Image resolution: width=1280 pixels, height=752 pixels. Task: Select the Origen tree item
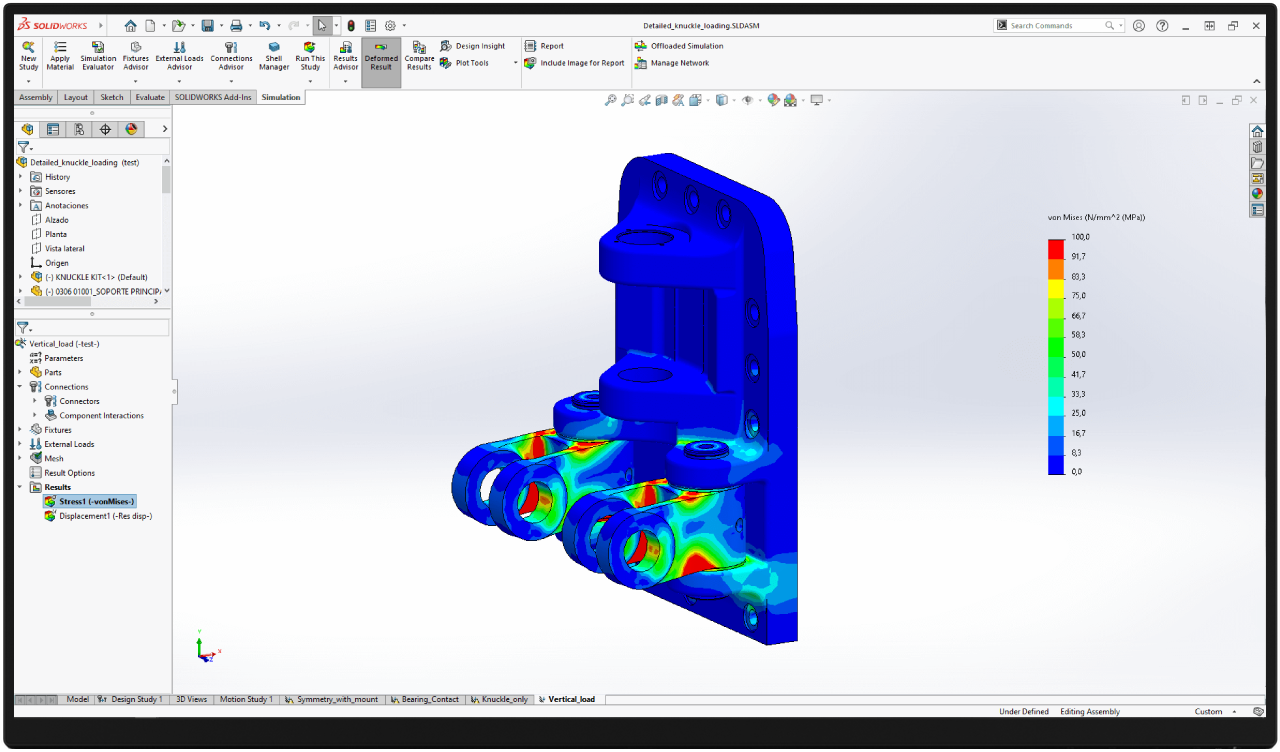point(50,263)
